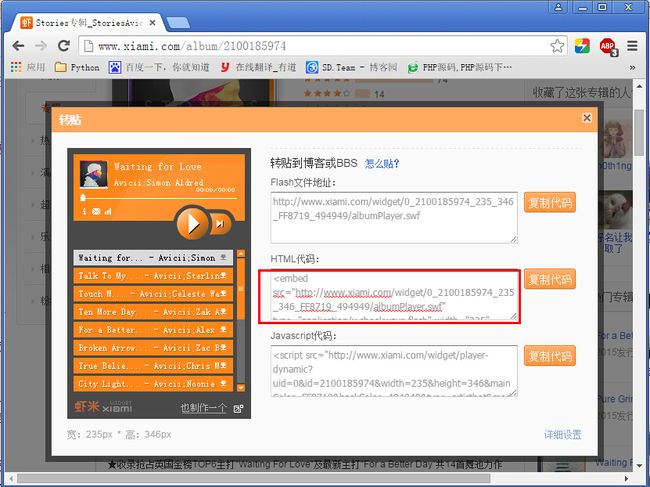650x487 pixels.
Task: Close the 转贴 repost dialog
Action: (587, 118)
